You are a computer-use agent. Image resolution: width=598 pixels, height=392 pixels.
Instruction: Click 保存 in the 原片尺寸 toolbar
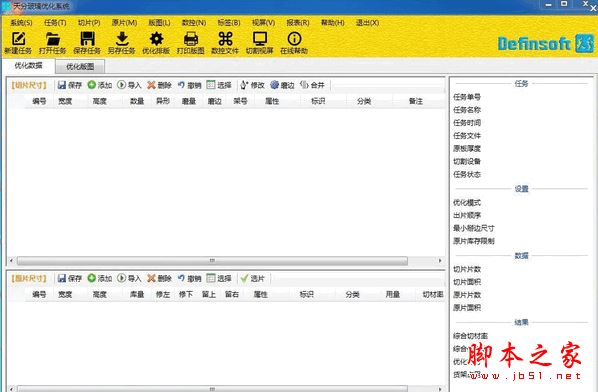[70, 278]
